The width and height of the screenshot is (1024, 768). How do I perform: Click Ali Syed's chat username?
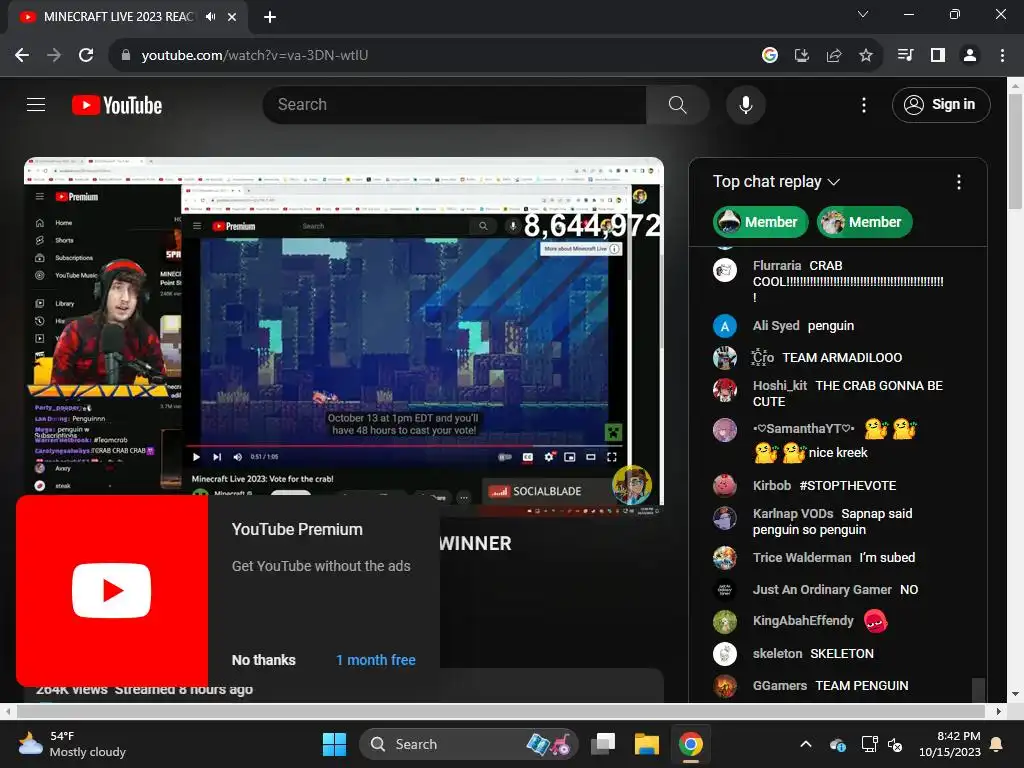(775, 325)
